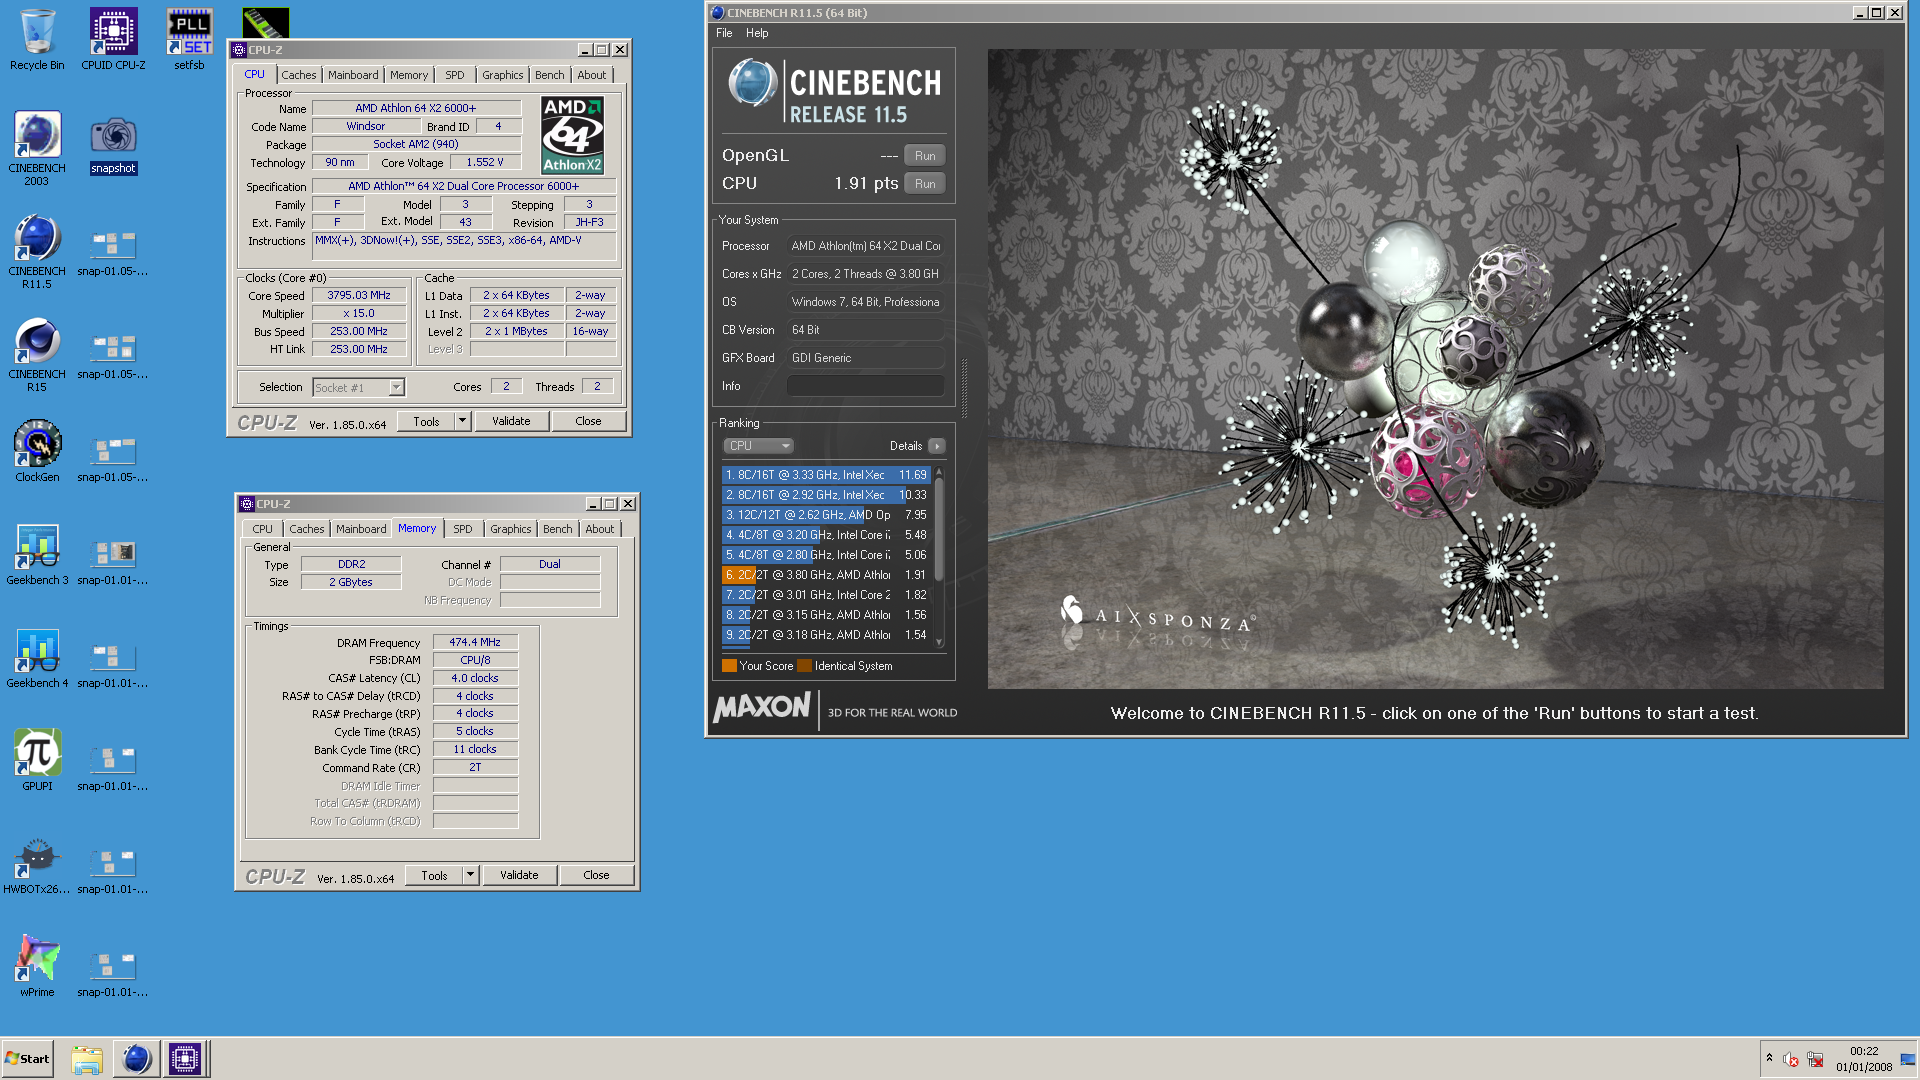Switch to SPD tab in upper CPU-Z

[455, 75]
